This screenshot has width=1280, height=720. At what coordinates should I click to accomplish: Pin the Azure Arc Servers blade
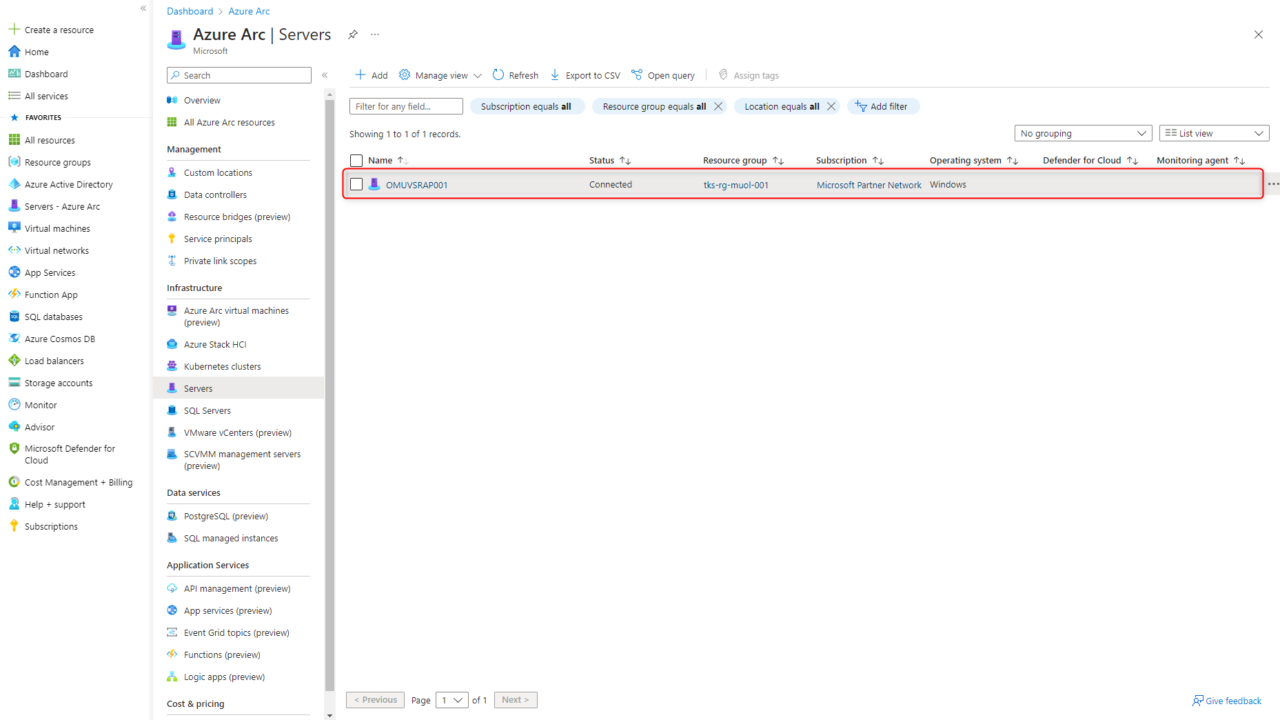coord(352,34)
